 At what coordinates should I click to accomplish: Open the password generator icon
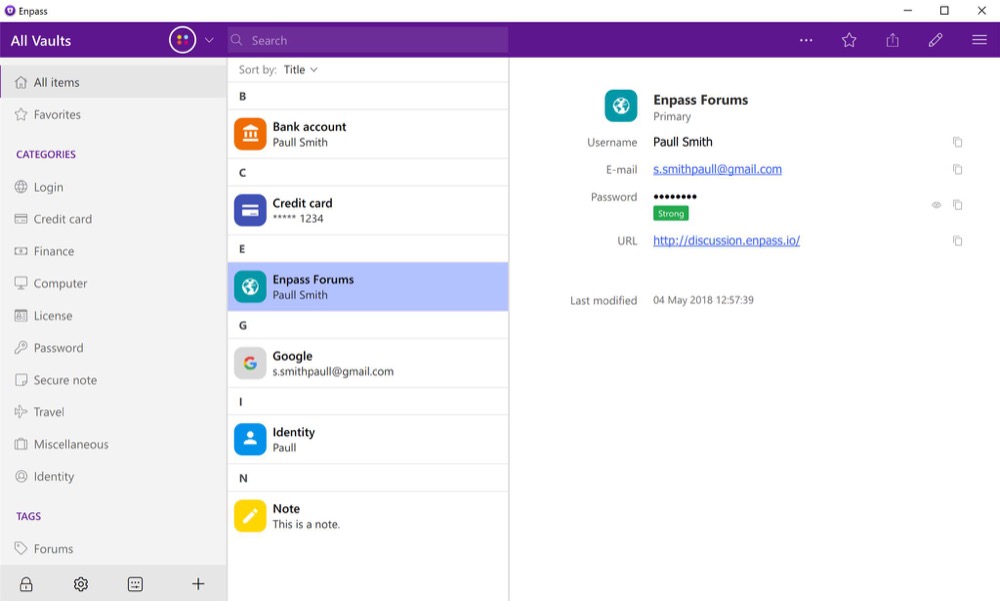click(136, 584)
